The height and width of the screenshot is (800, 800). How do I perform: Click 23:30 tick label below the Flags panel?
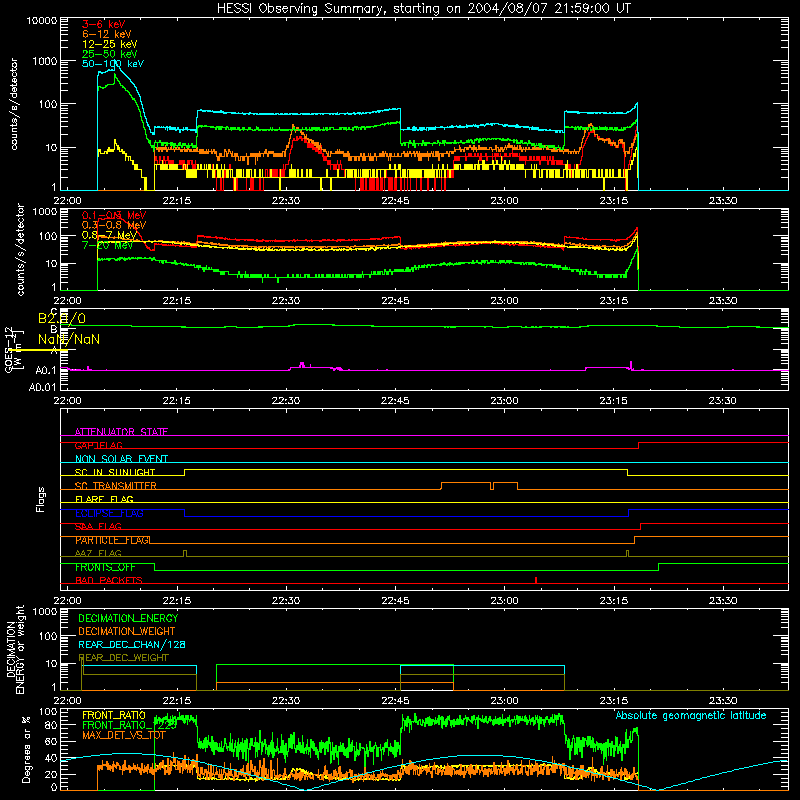pos(722,601)
